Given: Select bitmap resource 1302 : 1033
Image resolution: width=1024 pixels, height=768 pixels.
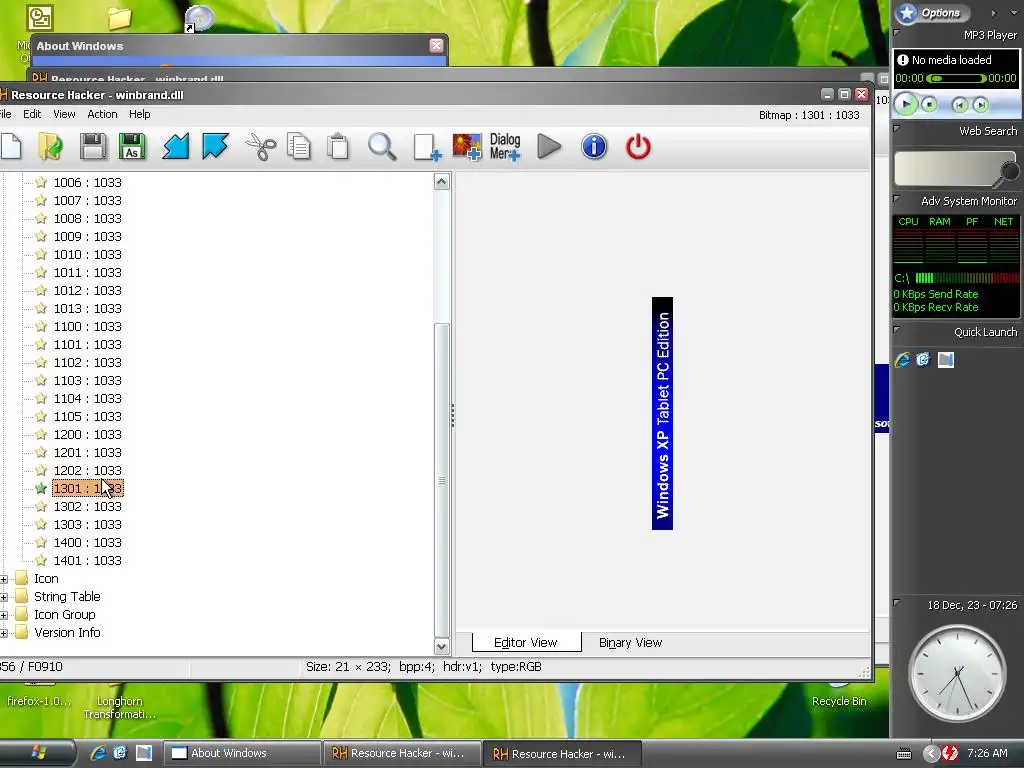Looking at the screenshot, I should pos(88,507).
